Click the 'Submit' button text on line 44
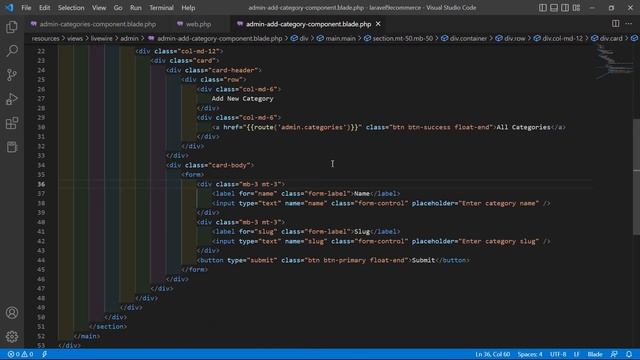This screenshot has height=360, width=640. pyautogui.click(x=423, y=260)
